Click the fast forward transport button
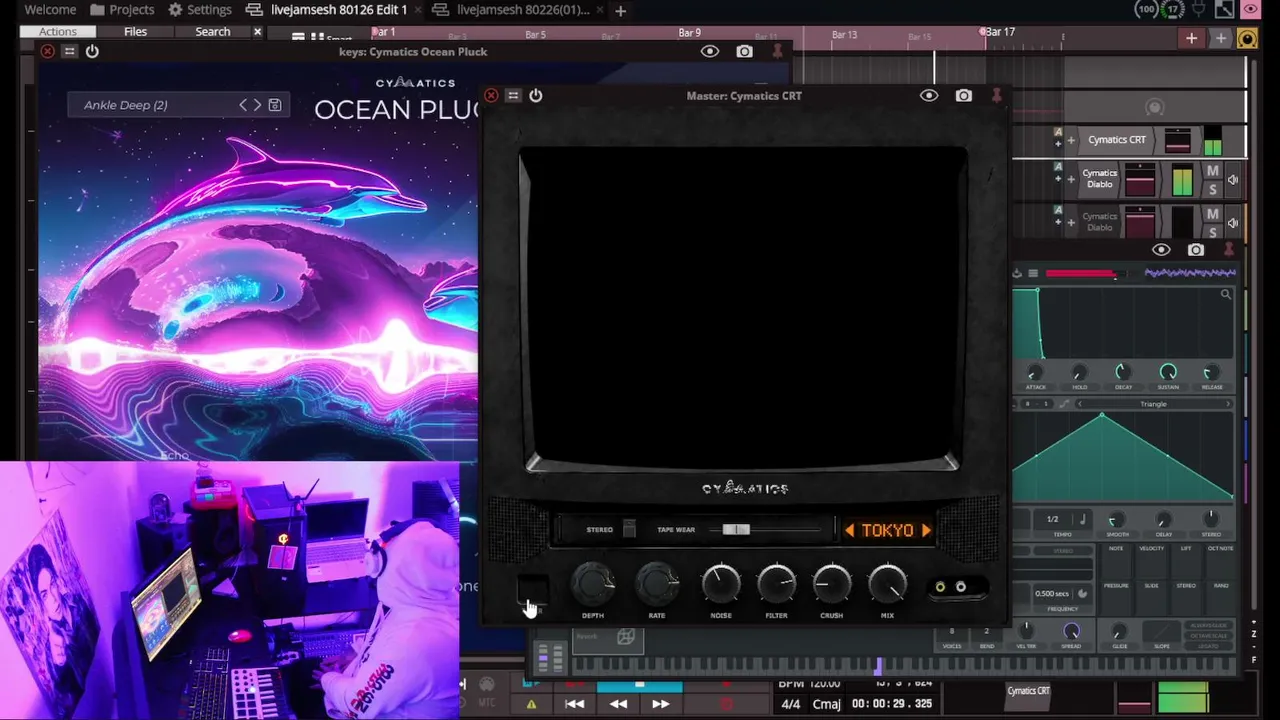This screenshot has height=720, width=1280. click(661, 704)
